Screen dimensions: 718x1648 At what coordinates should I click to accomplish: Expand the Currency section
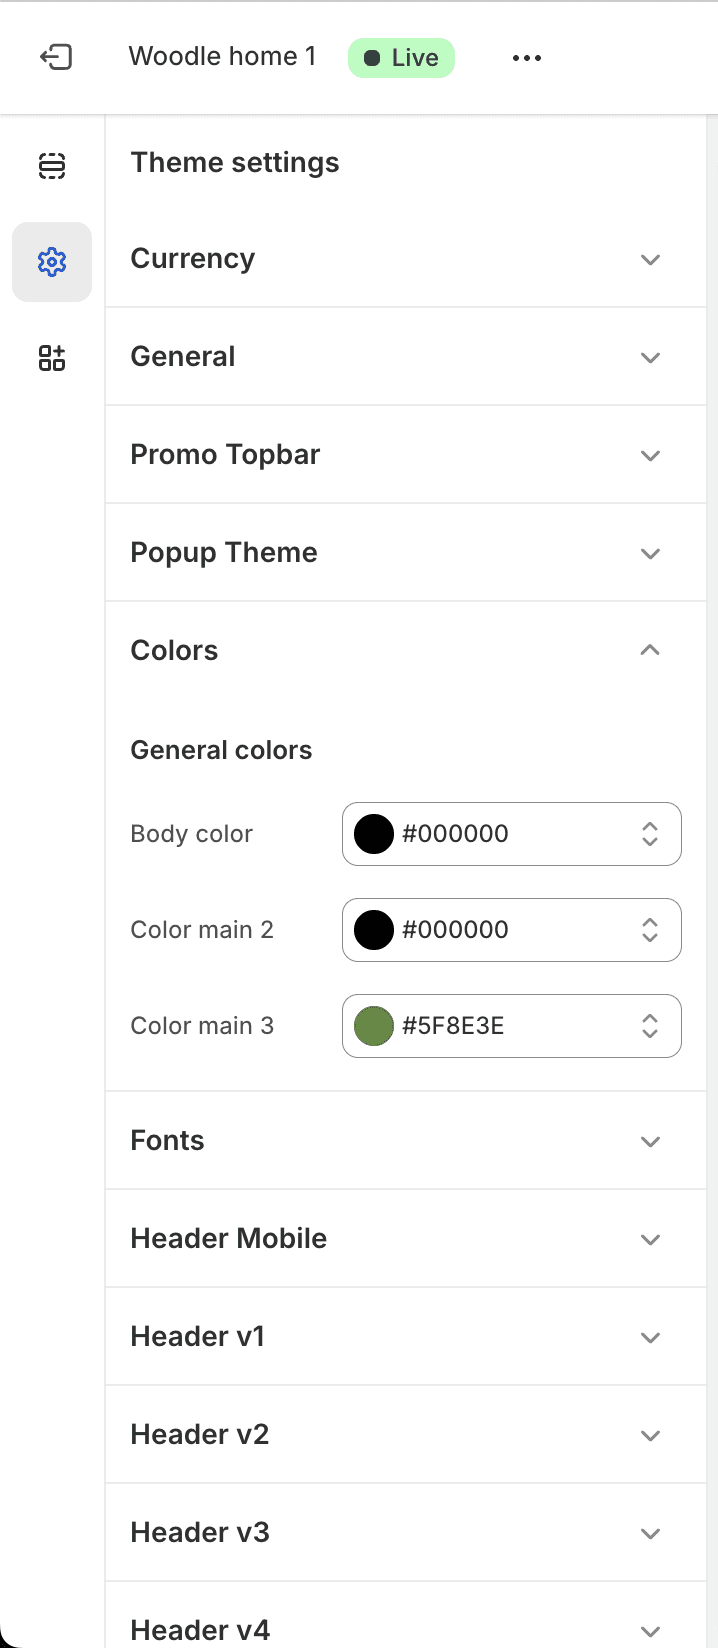pos(406,259)
